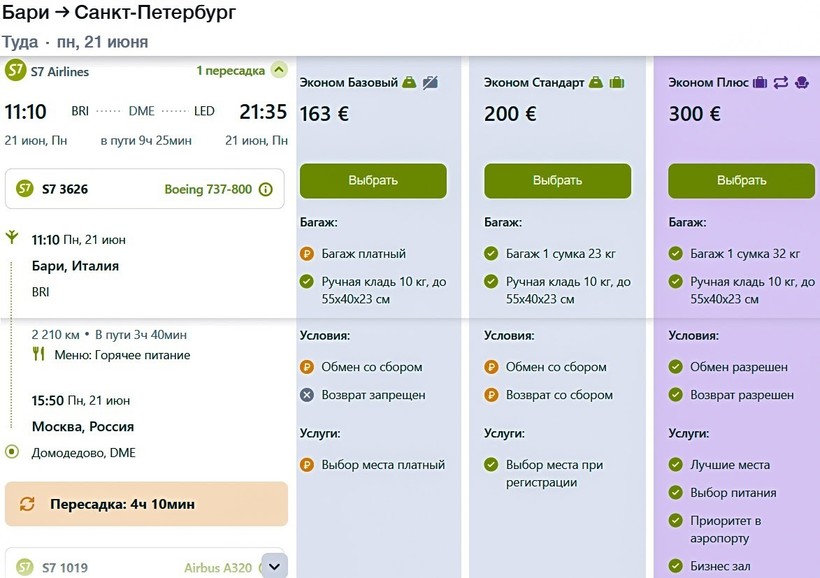Image resolution: width=820 pixels, height=578 pixels.
Task: Click the suitcase icon on Эконом Стандарт
Action: coord(617,83)
